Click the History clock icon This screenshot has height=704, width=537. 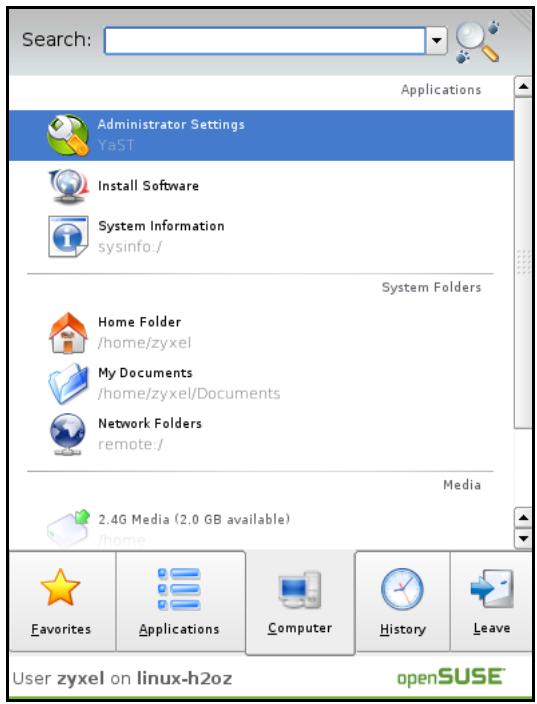tap(402, 589)
